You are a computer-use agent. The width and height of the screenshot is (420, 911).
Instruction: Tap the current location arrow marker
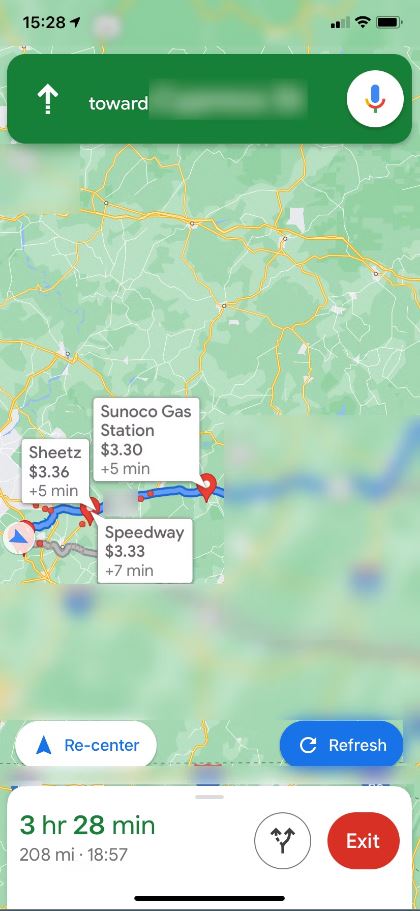point(20,539)
